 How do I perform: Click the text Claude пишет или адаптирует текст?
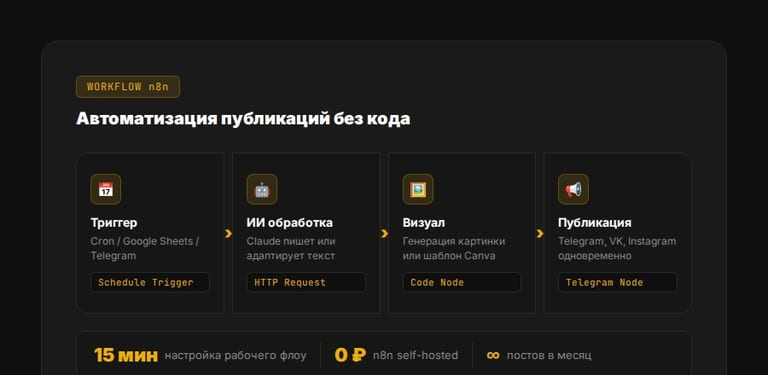point(291,249)
